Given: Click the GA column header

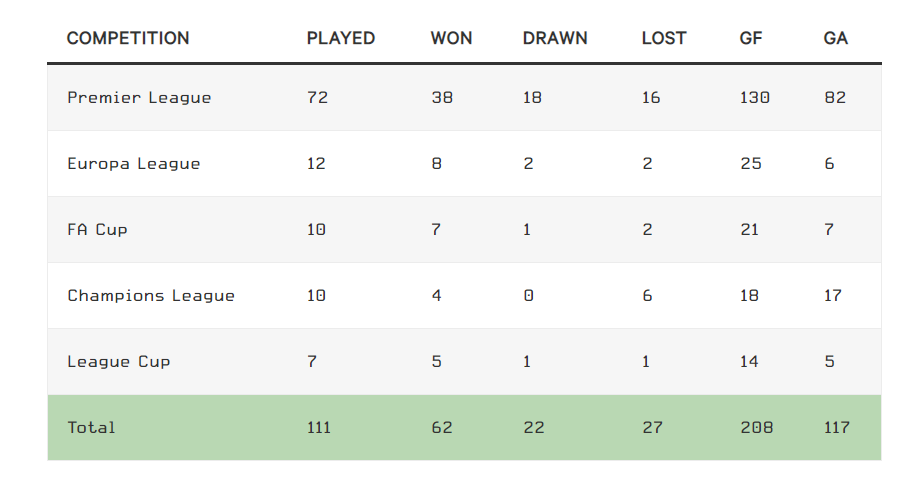Looking at the screenshot, I should coord(835,38).
